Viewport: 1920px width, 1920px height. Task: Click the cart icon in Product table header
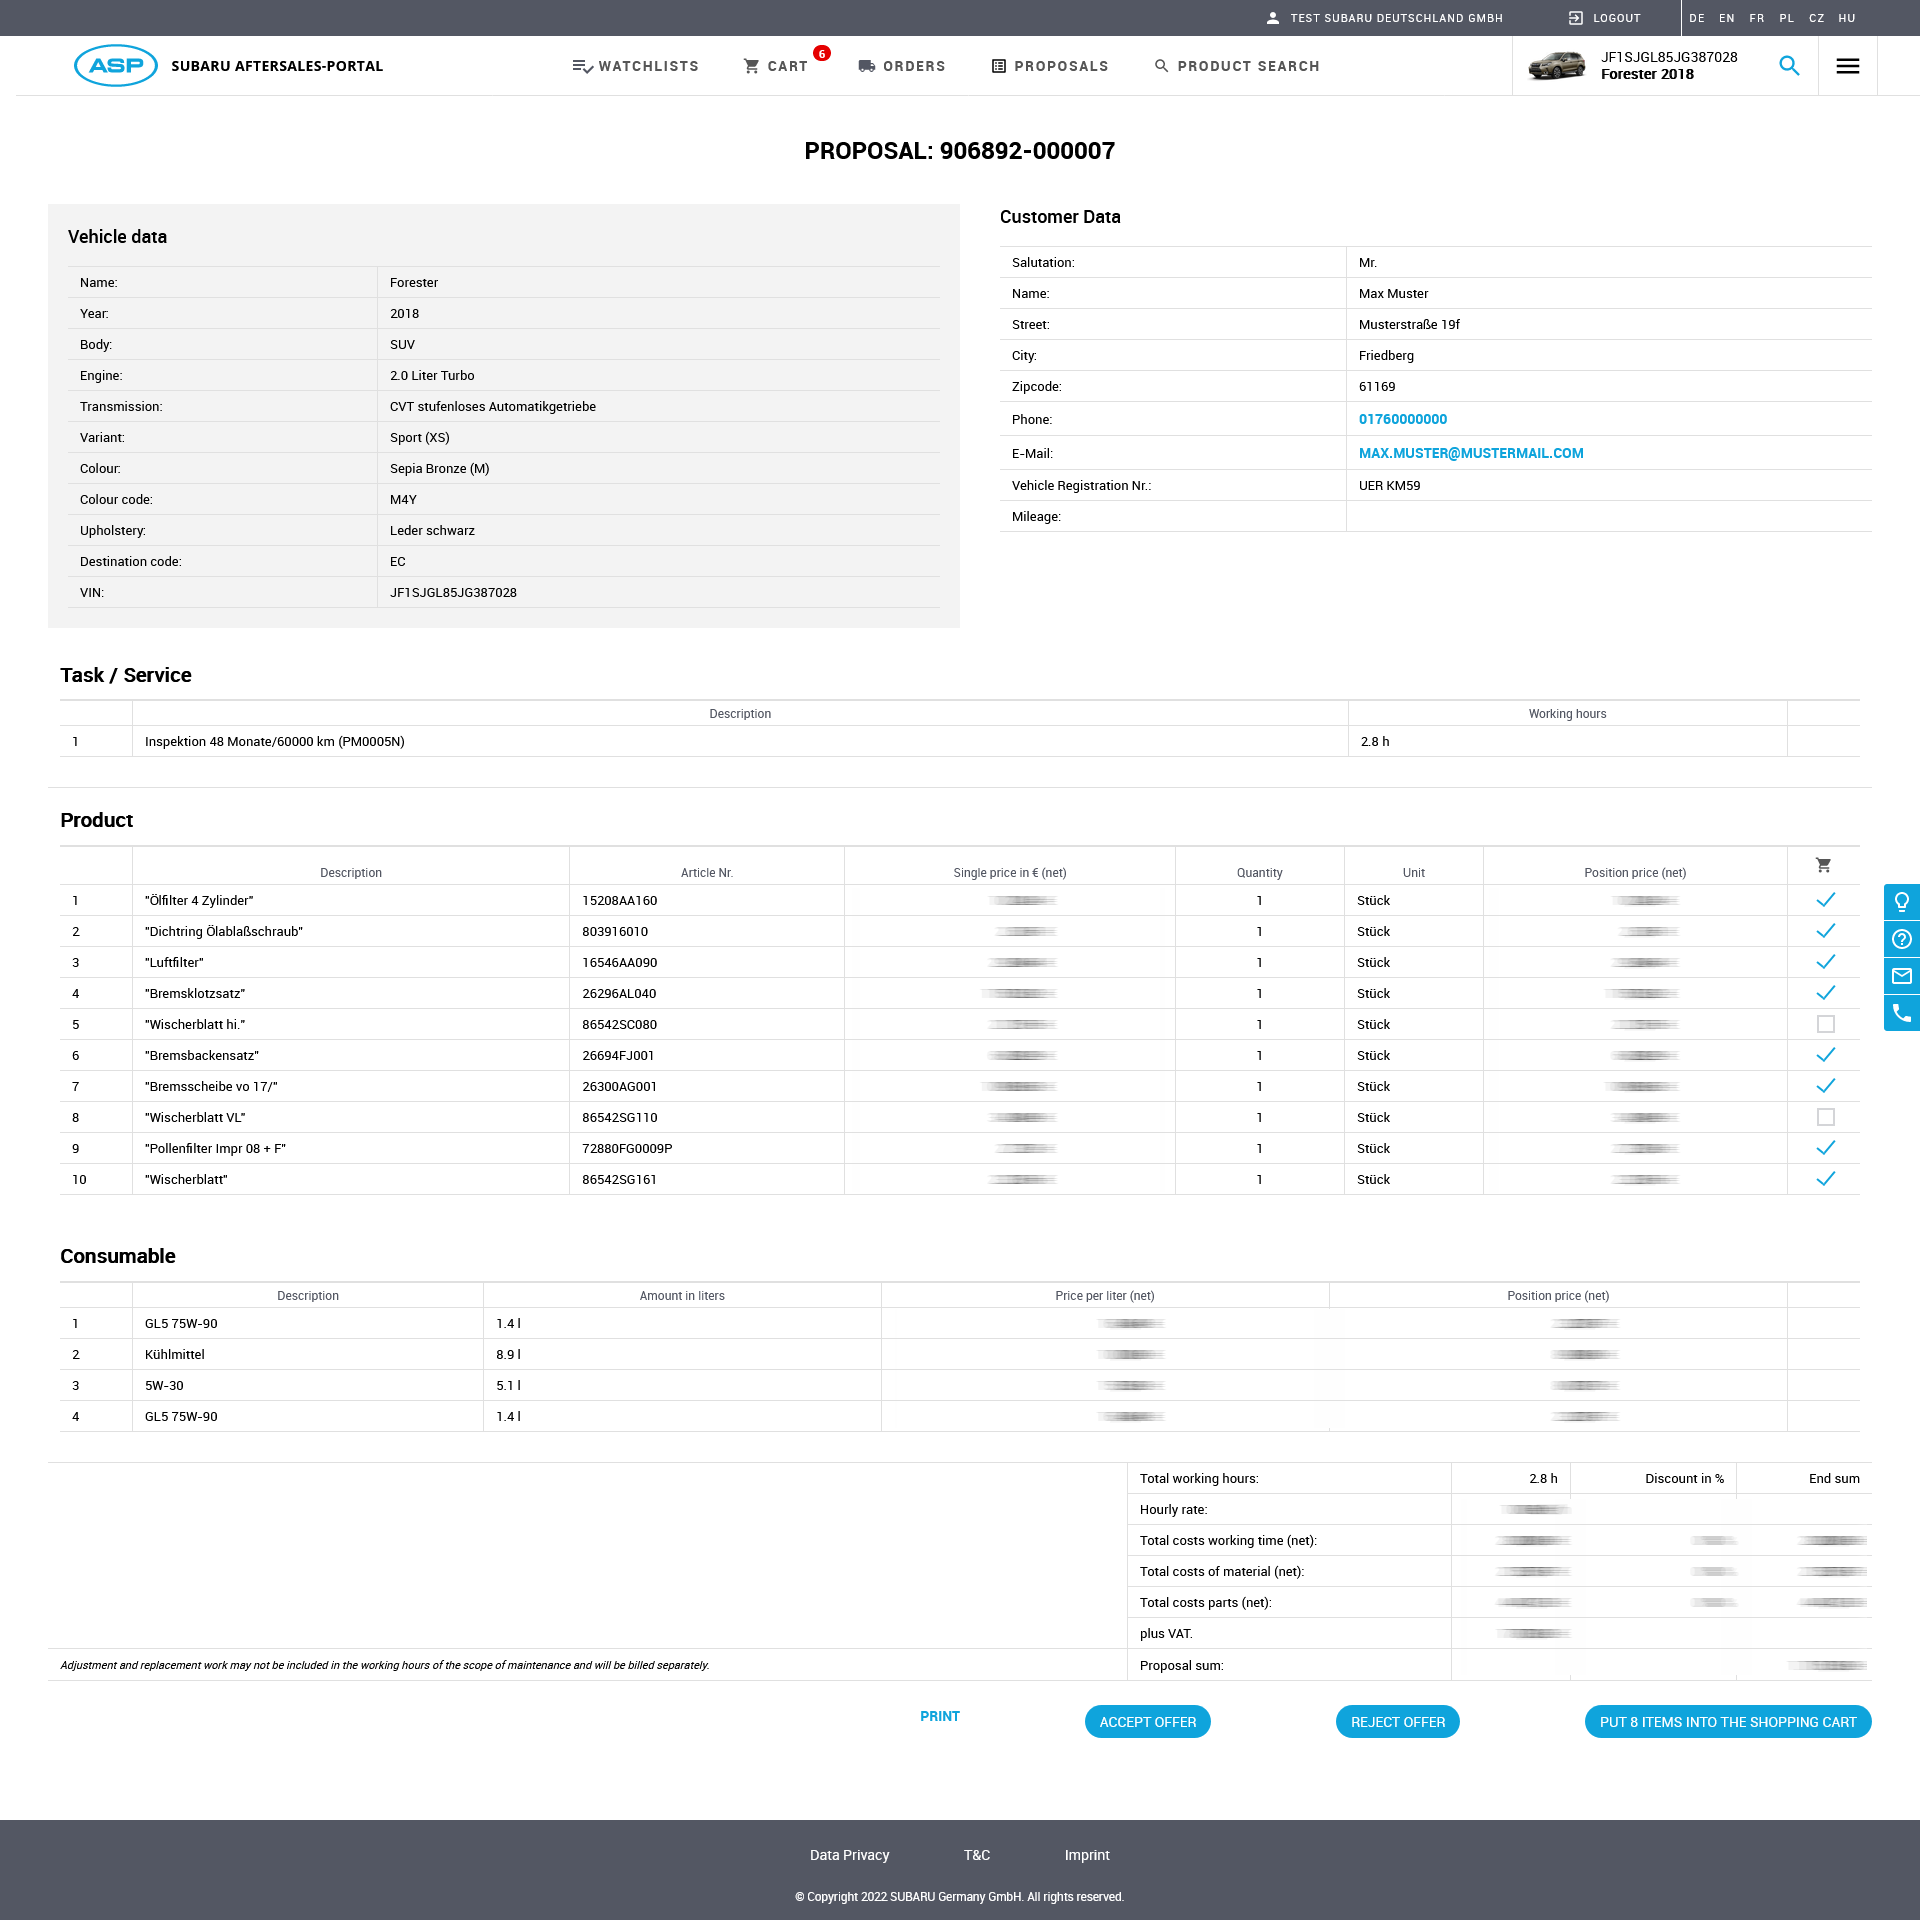[x=1823, y=865]
